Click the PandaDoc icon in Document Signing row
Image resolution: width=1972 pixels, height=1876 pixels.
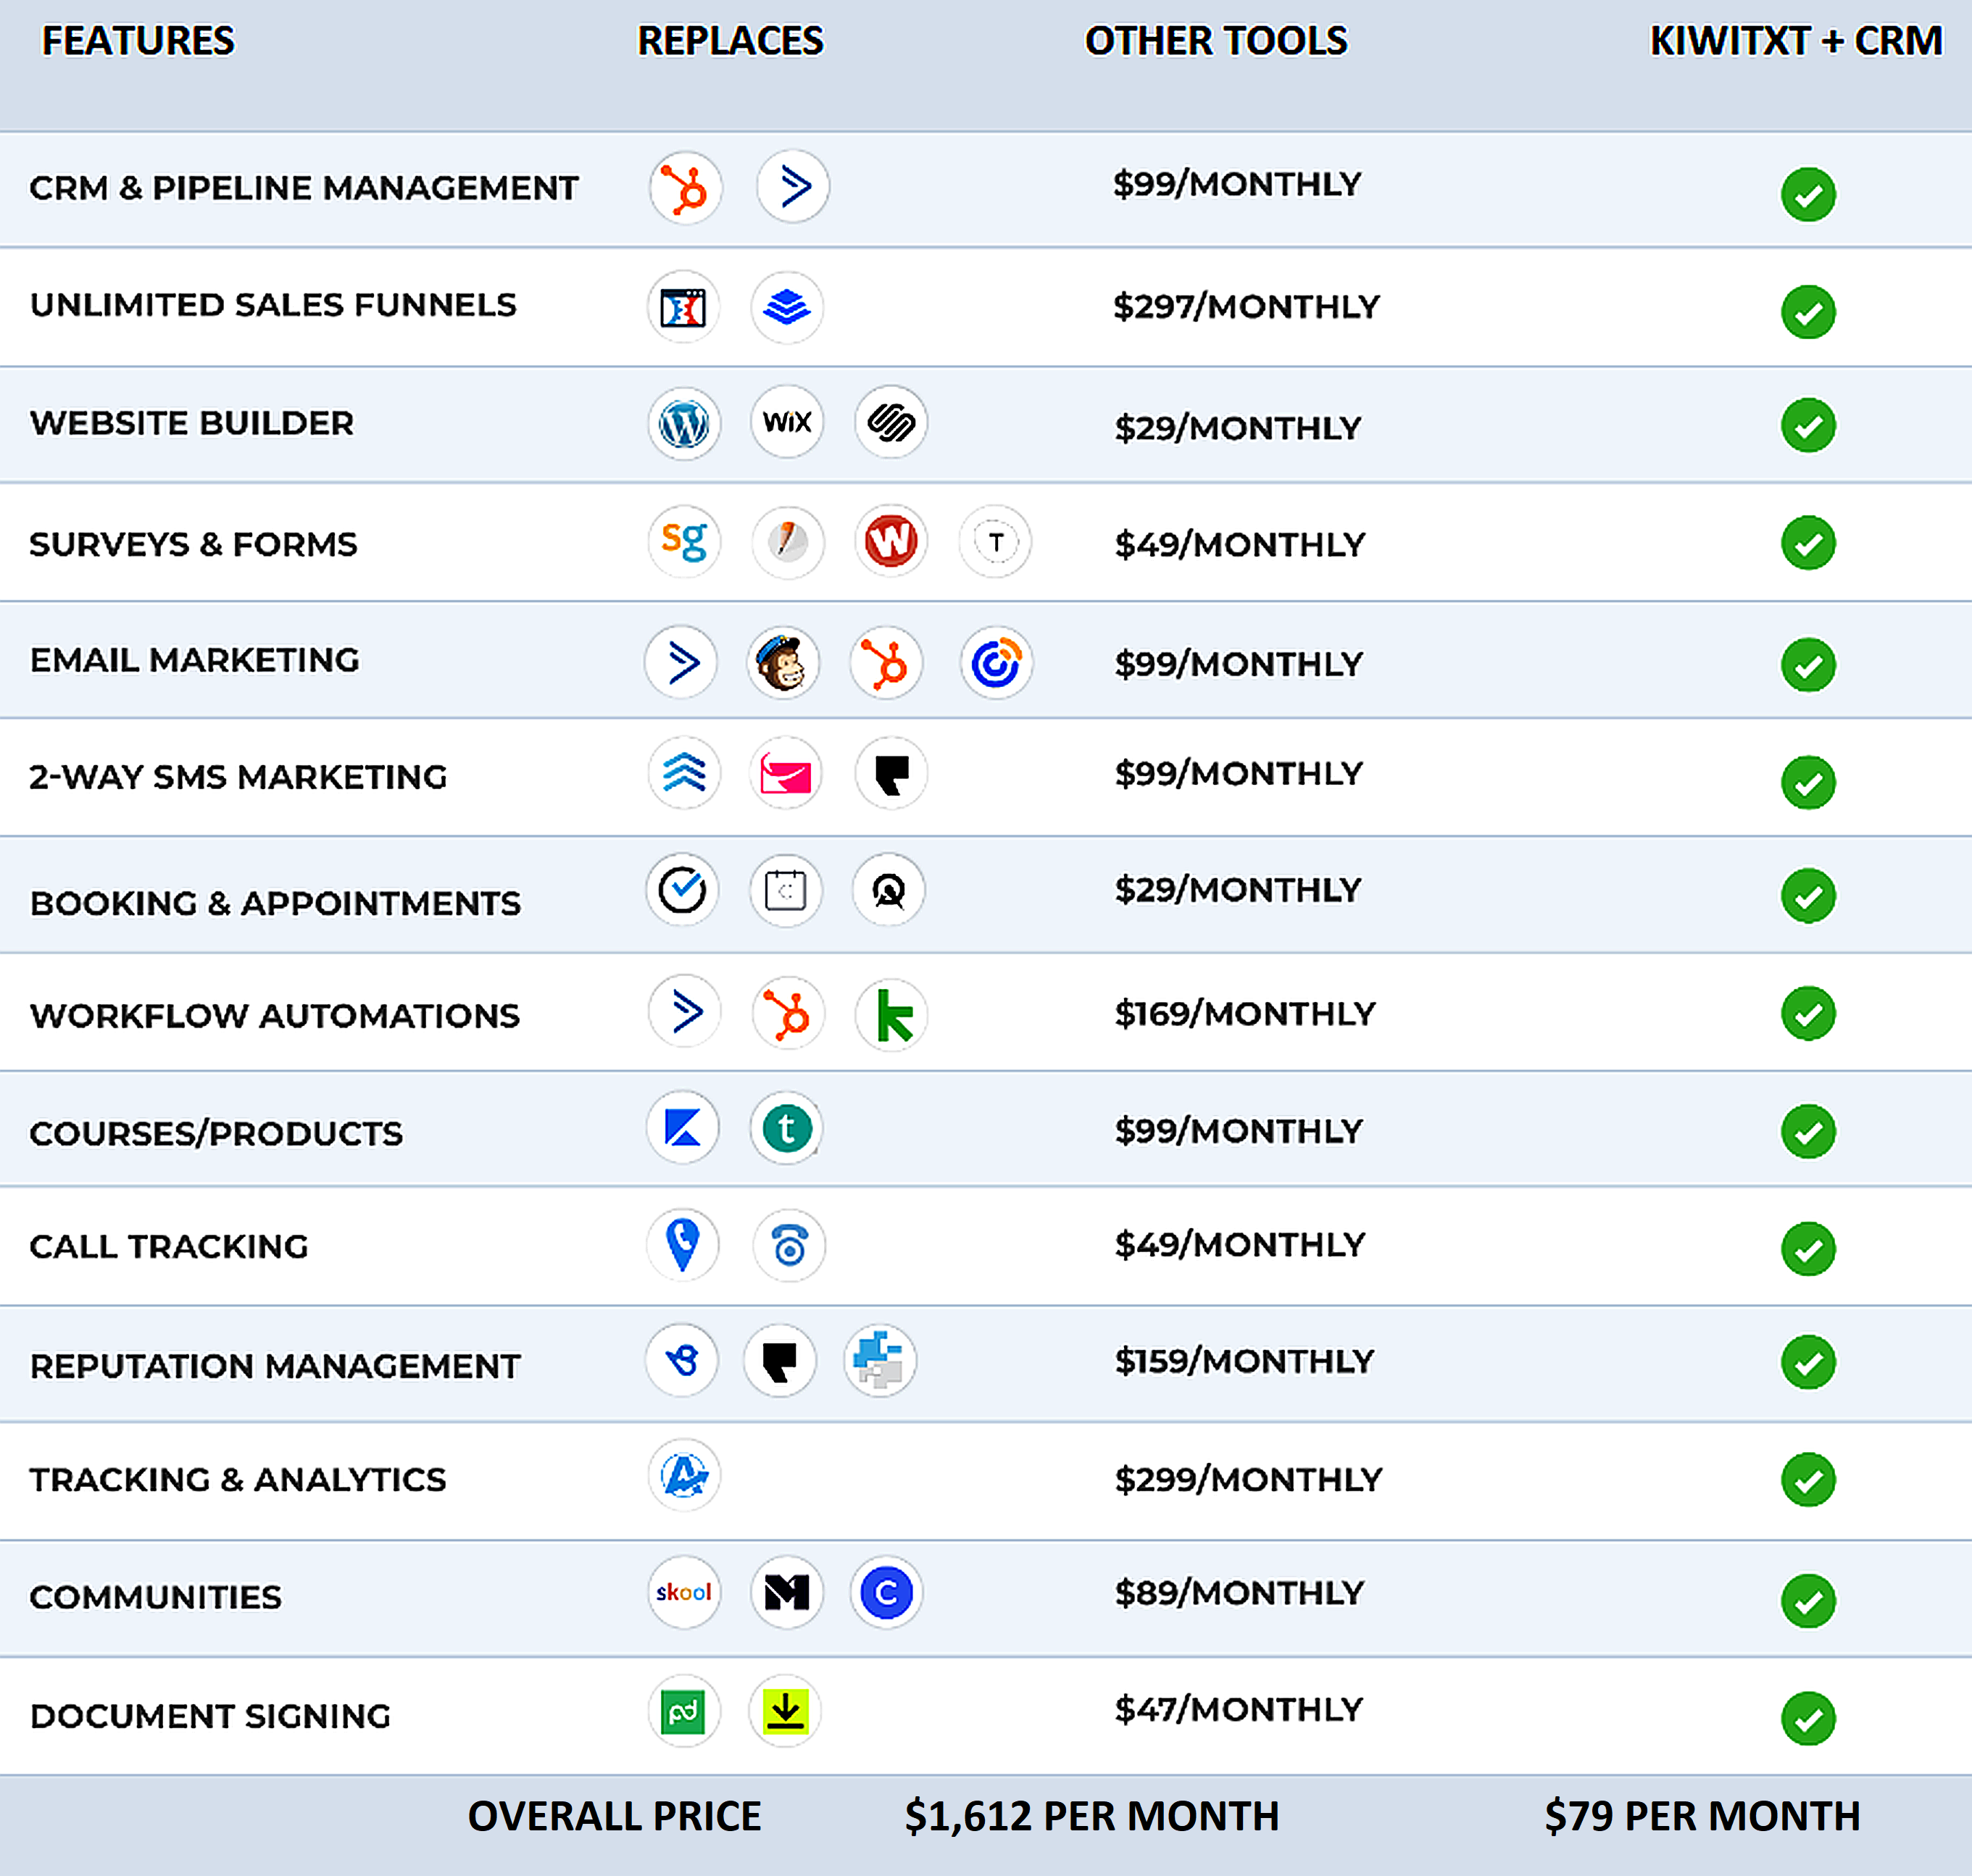coord(684,1711)
